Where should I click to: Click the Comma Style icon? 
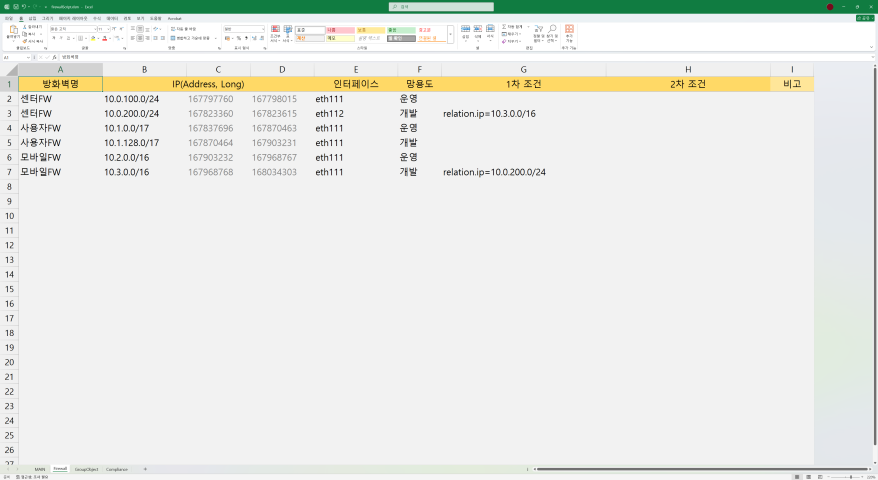pos(246,38)
